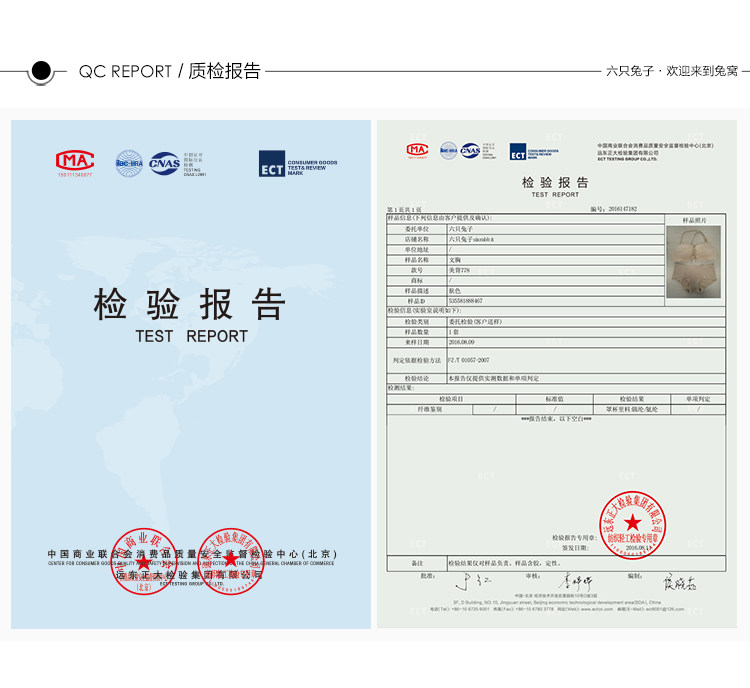Click the small 'TEST REPORT' subtitle on report page
The width and height of the screenshot is (750, 688).
pos(555,195)
